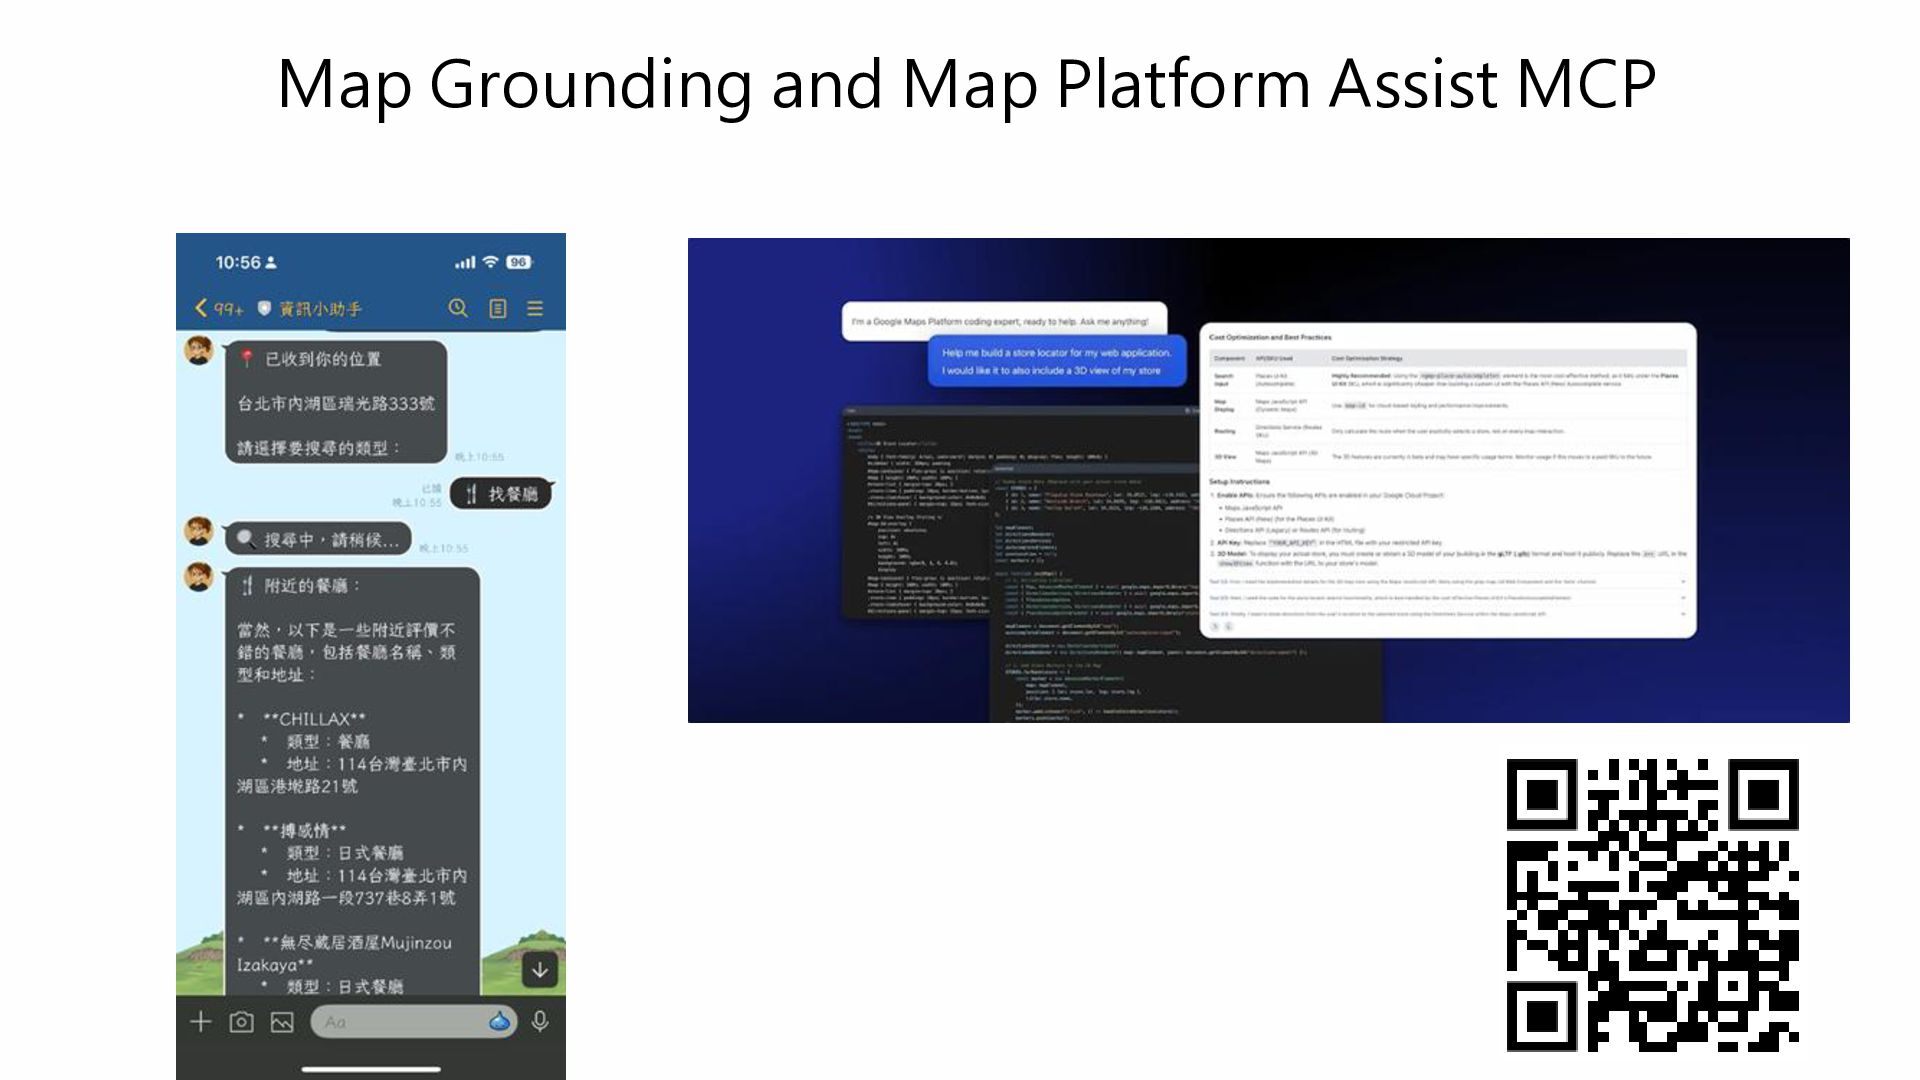Click the 已收到你的位置 text
1920x1080 pixels.
click(323, 359)
